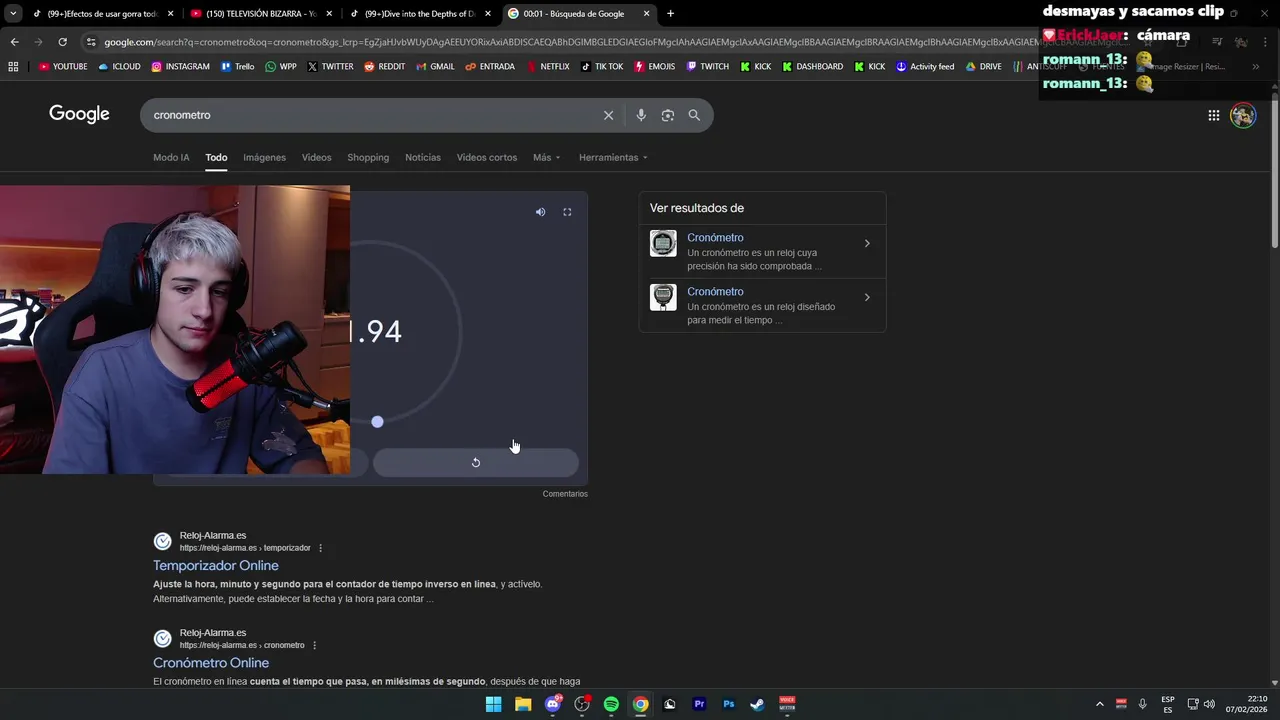The width and height of the screenshot is (1280, 720).
Task: Expand the Más dropdown
Action: [546, 157]
